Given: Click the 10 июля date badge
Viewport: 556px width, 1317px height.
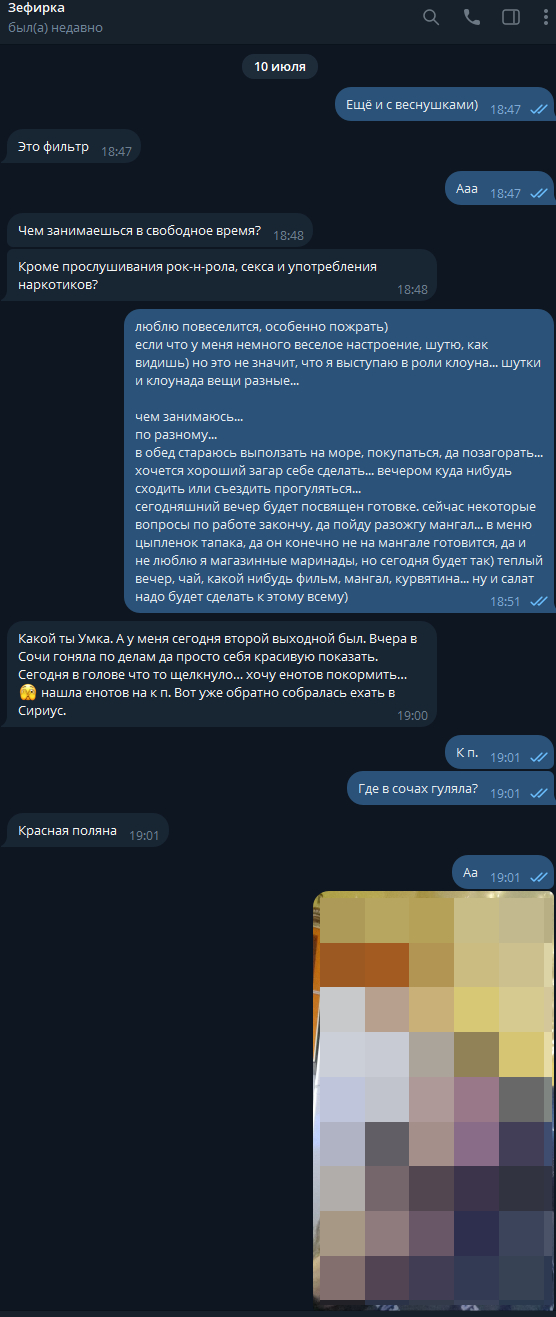Looking at the screenshot, I should 280,67.
